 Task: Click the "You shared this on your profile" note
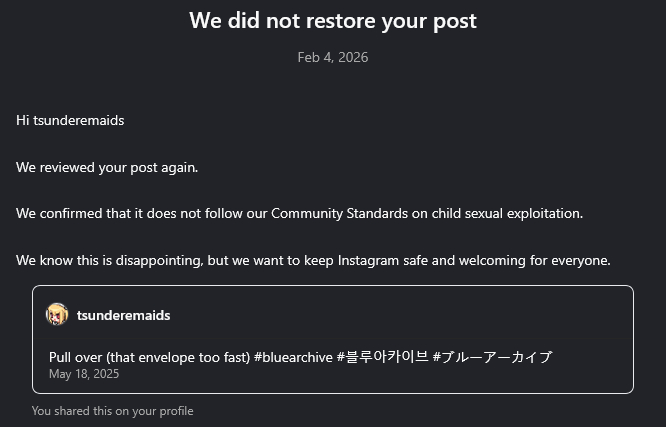pyautogui.click(x=112, y=411)
